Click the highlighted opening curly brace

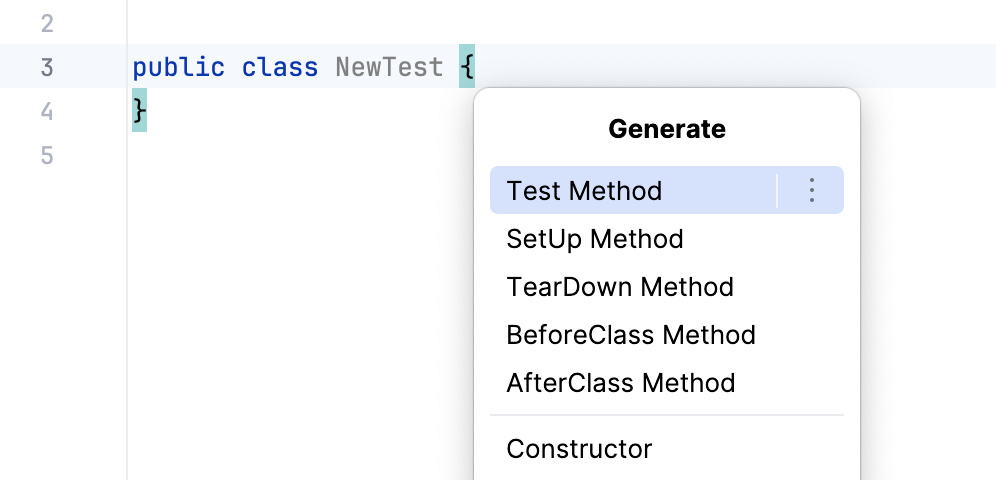(467, 67)
